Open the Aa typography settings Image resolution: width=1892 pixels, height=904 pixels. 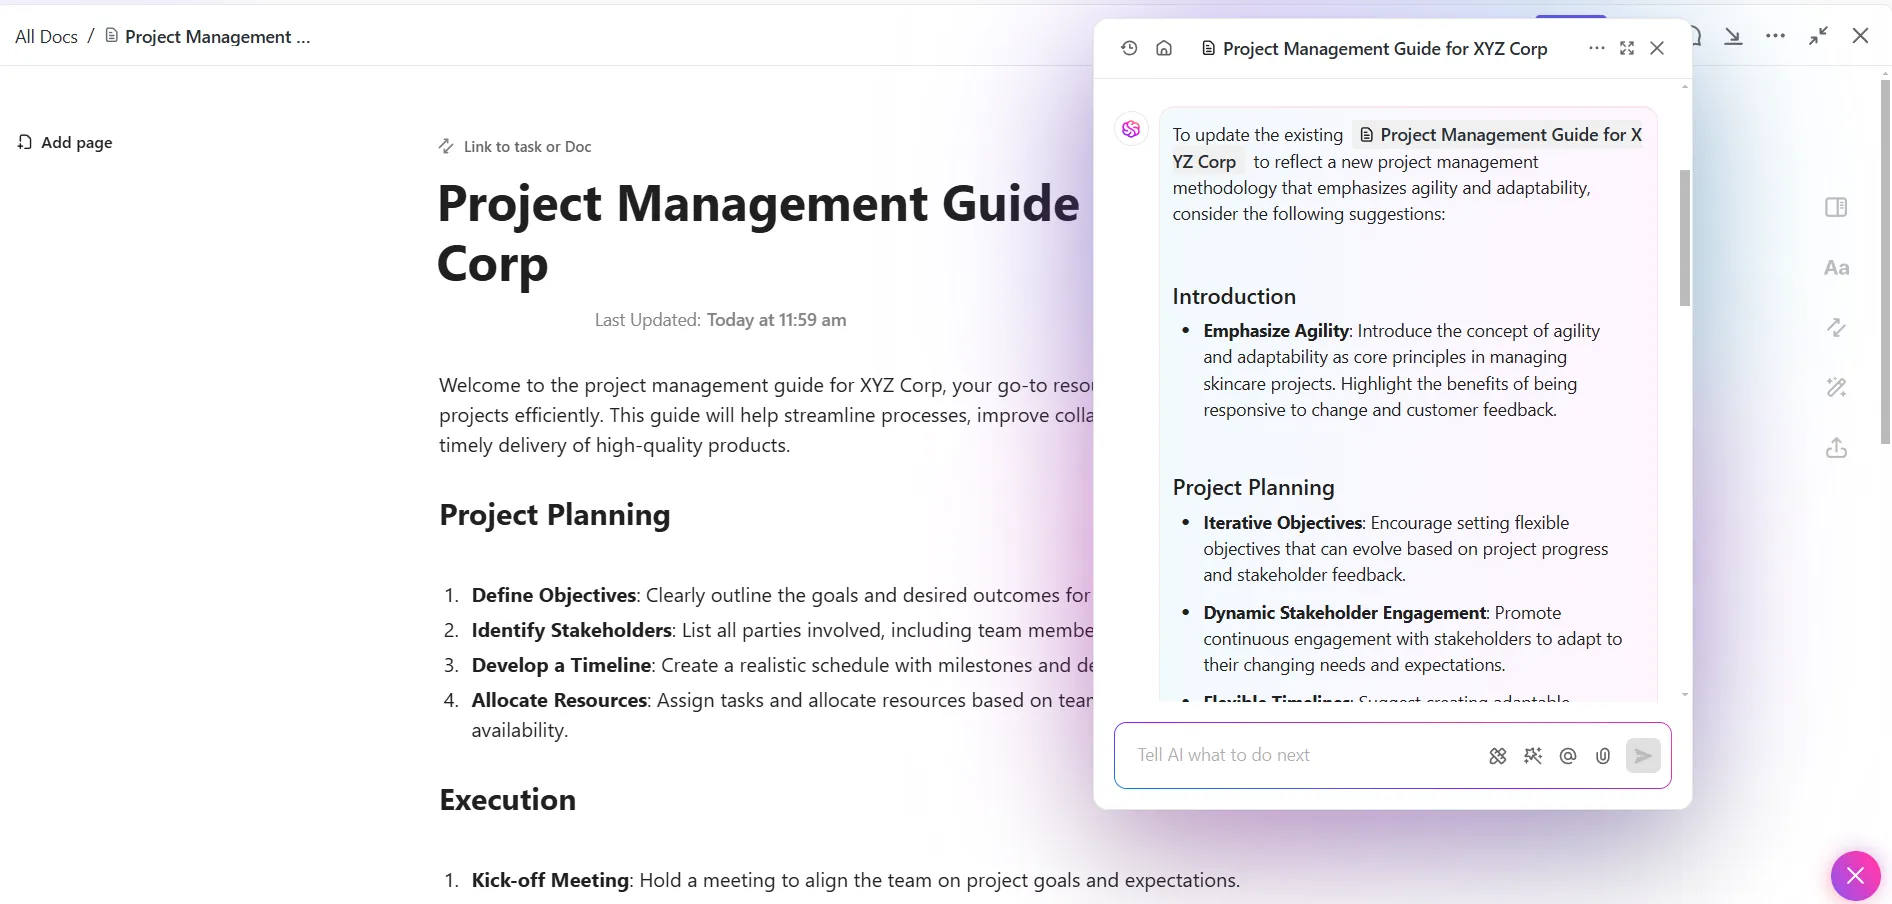[x=1836, y=268]
